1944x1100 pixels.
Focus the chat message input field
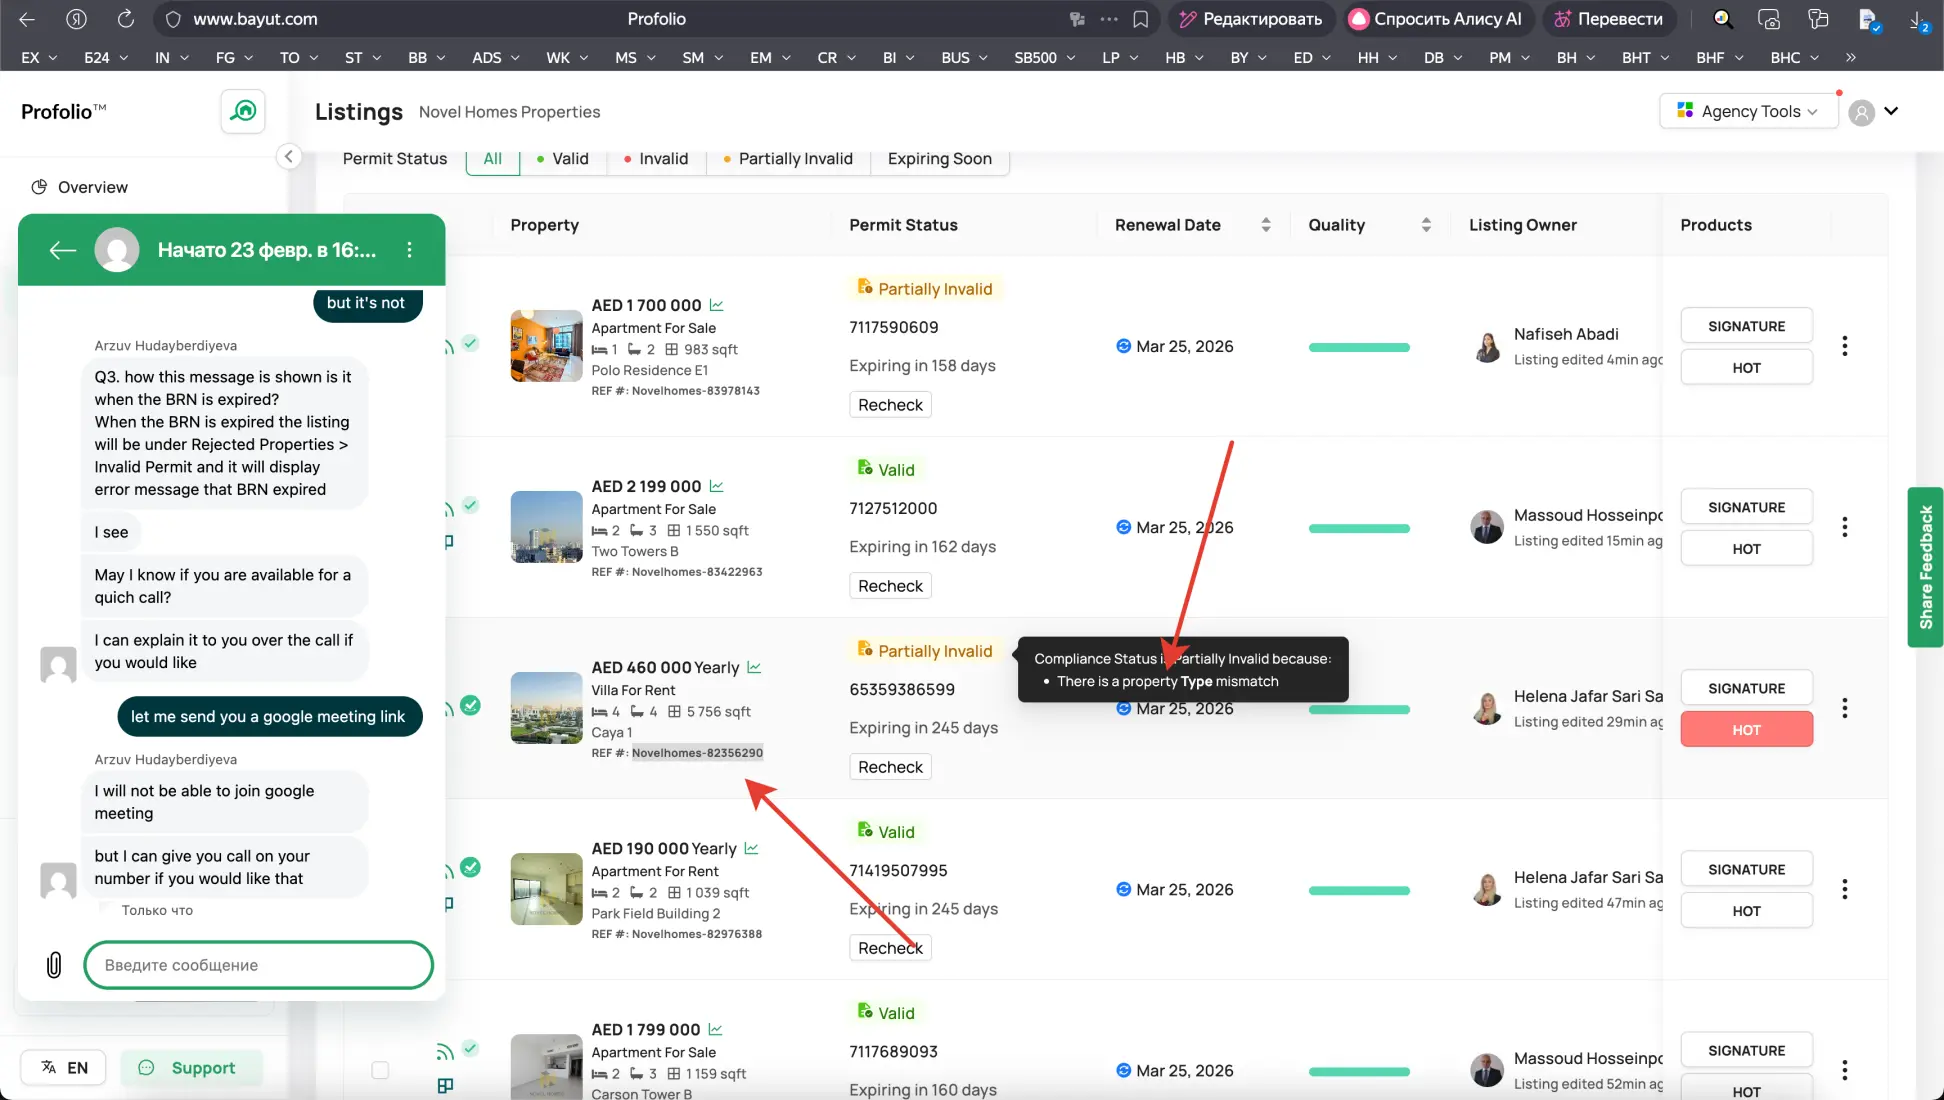point(258,965)
